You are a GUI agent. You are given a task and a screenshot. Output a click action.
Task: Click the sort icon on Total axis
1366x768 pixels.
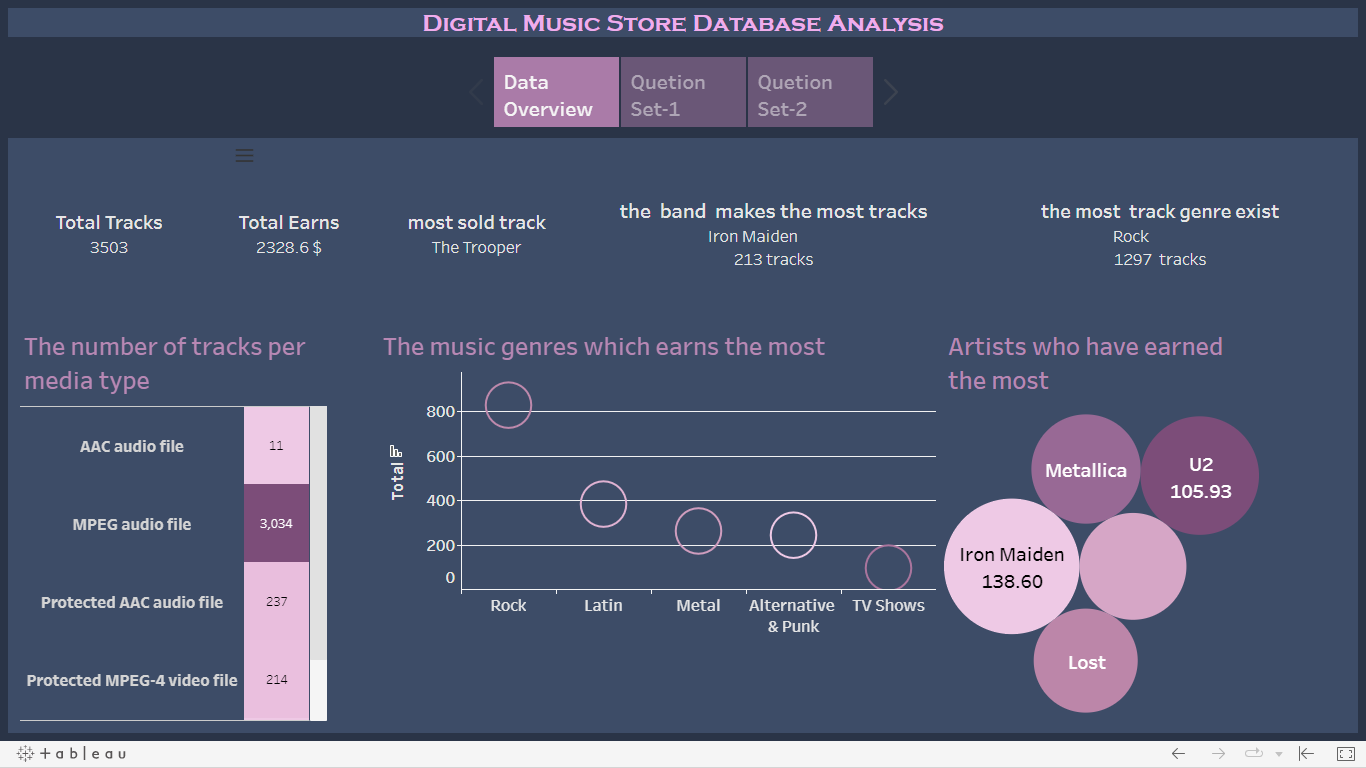[396, 451]
